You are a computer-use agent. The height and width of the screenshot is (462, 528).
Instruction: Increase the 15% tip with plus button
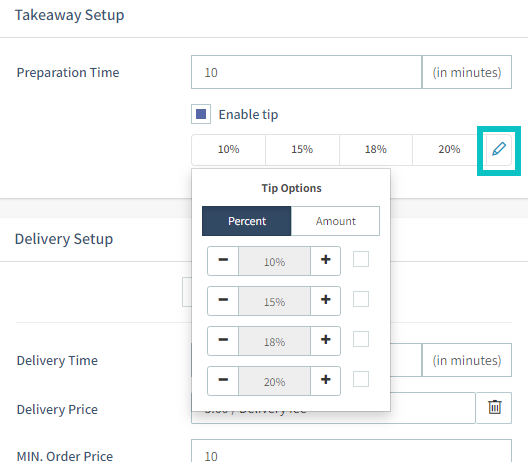[x=325, y=301]
